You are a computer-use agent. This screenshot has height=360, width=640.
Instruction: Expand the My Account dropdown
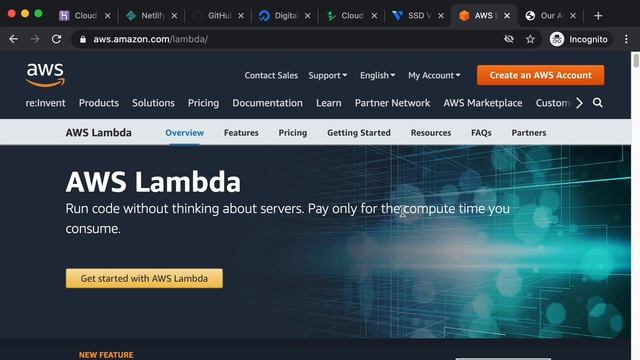click(x=434, y=76)
